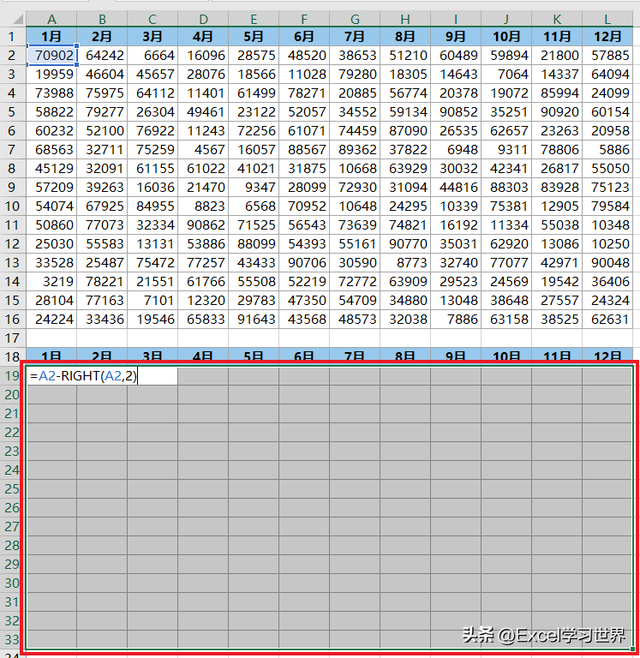640x658 pixels.
Task: Select column F header
Action: [305, 18]
